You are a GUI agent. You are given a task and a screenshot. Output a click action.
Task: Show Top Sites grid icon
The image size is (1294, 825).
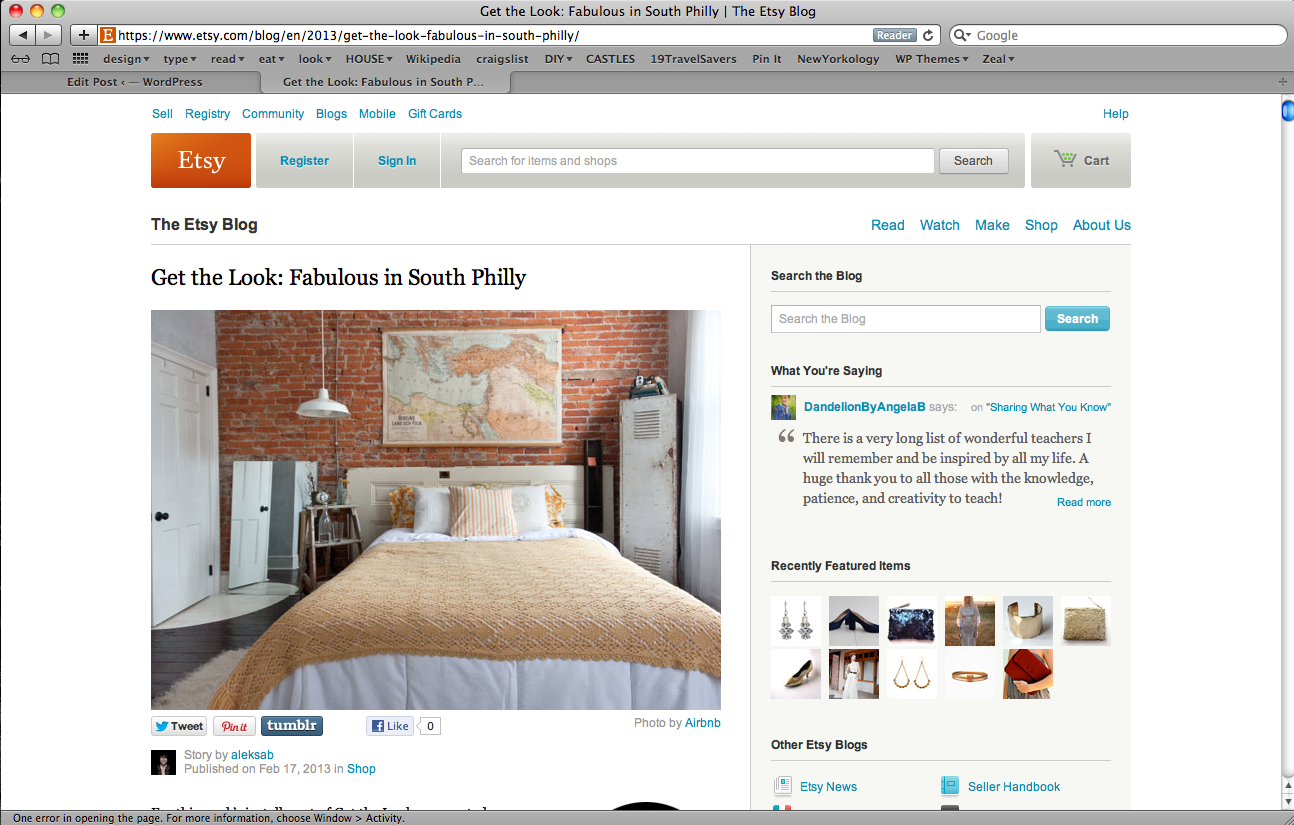point(81,59)
